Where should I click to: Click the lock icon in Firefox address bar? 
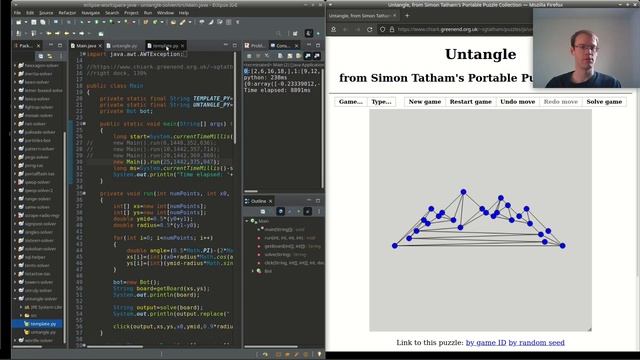click(x=392, y=29)
